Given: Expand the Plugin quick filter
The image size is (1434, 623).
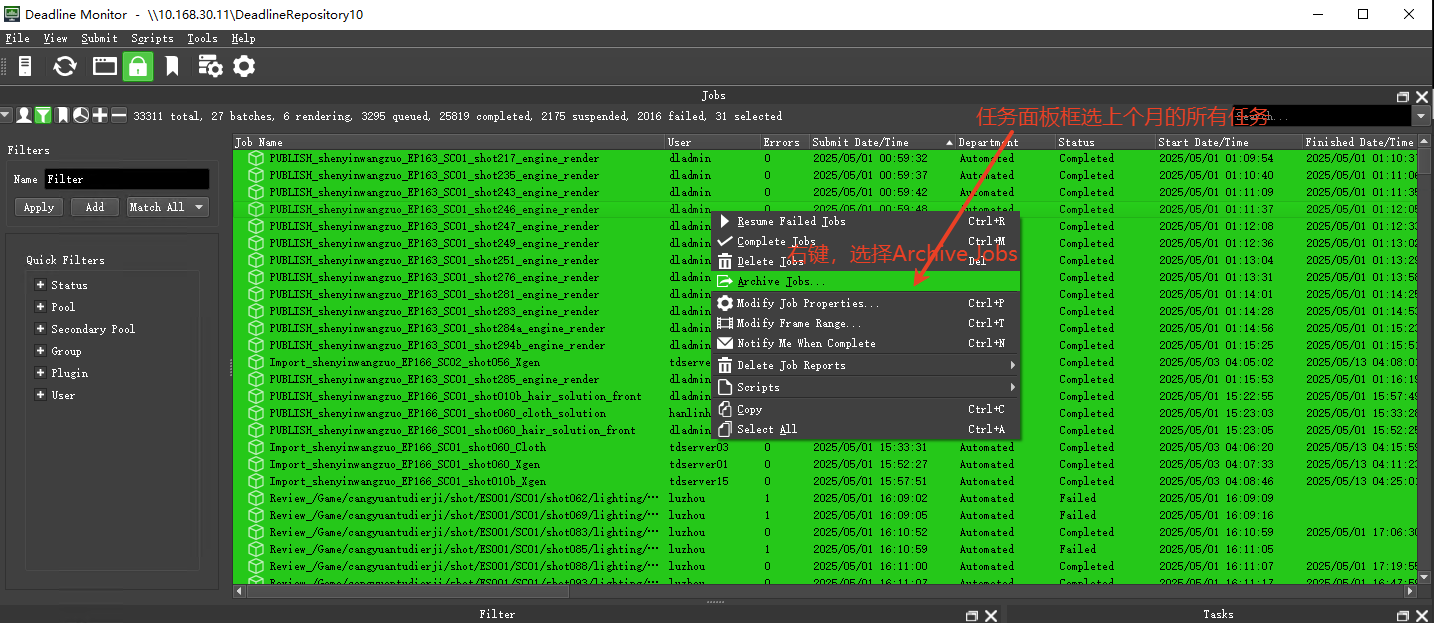Looking at the screenshot, I should pos(41,373).
